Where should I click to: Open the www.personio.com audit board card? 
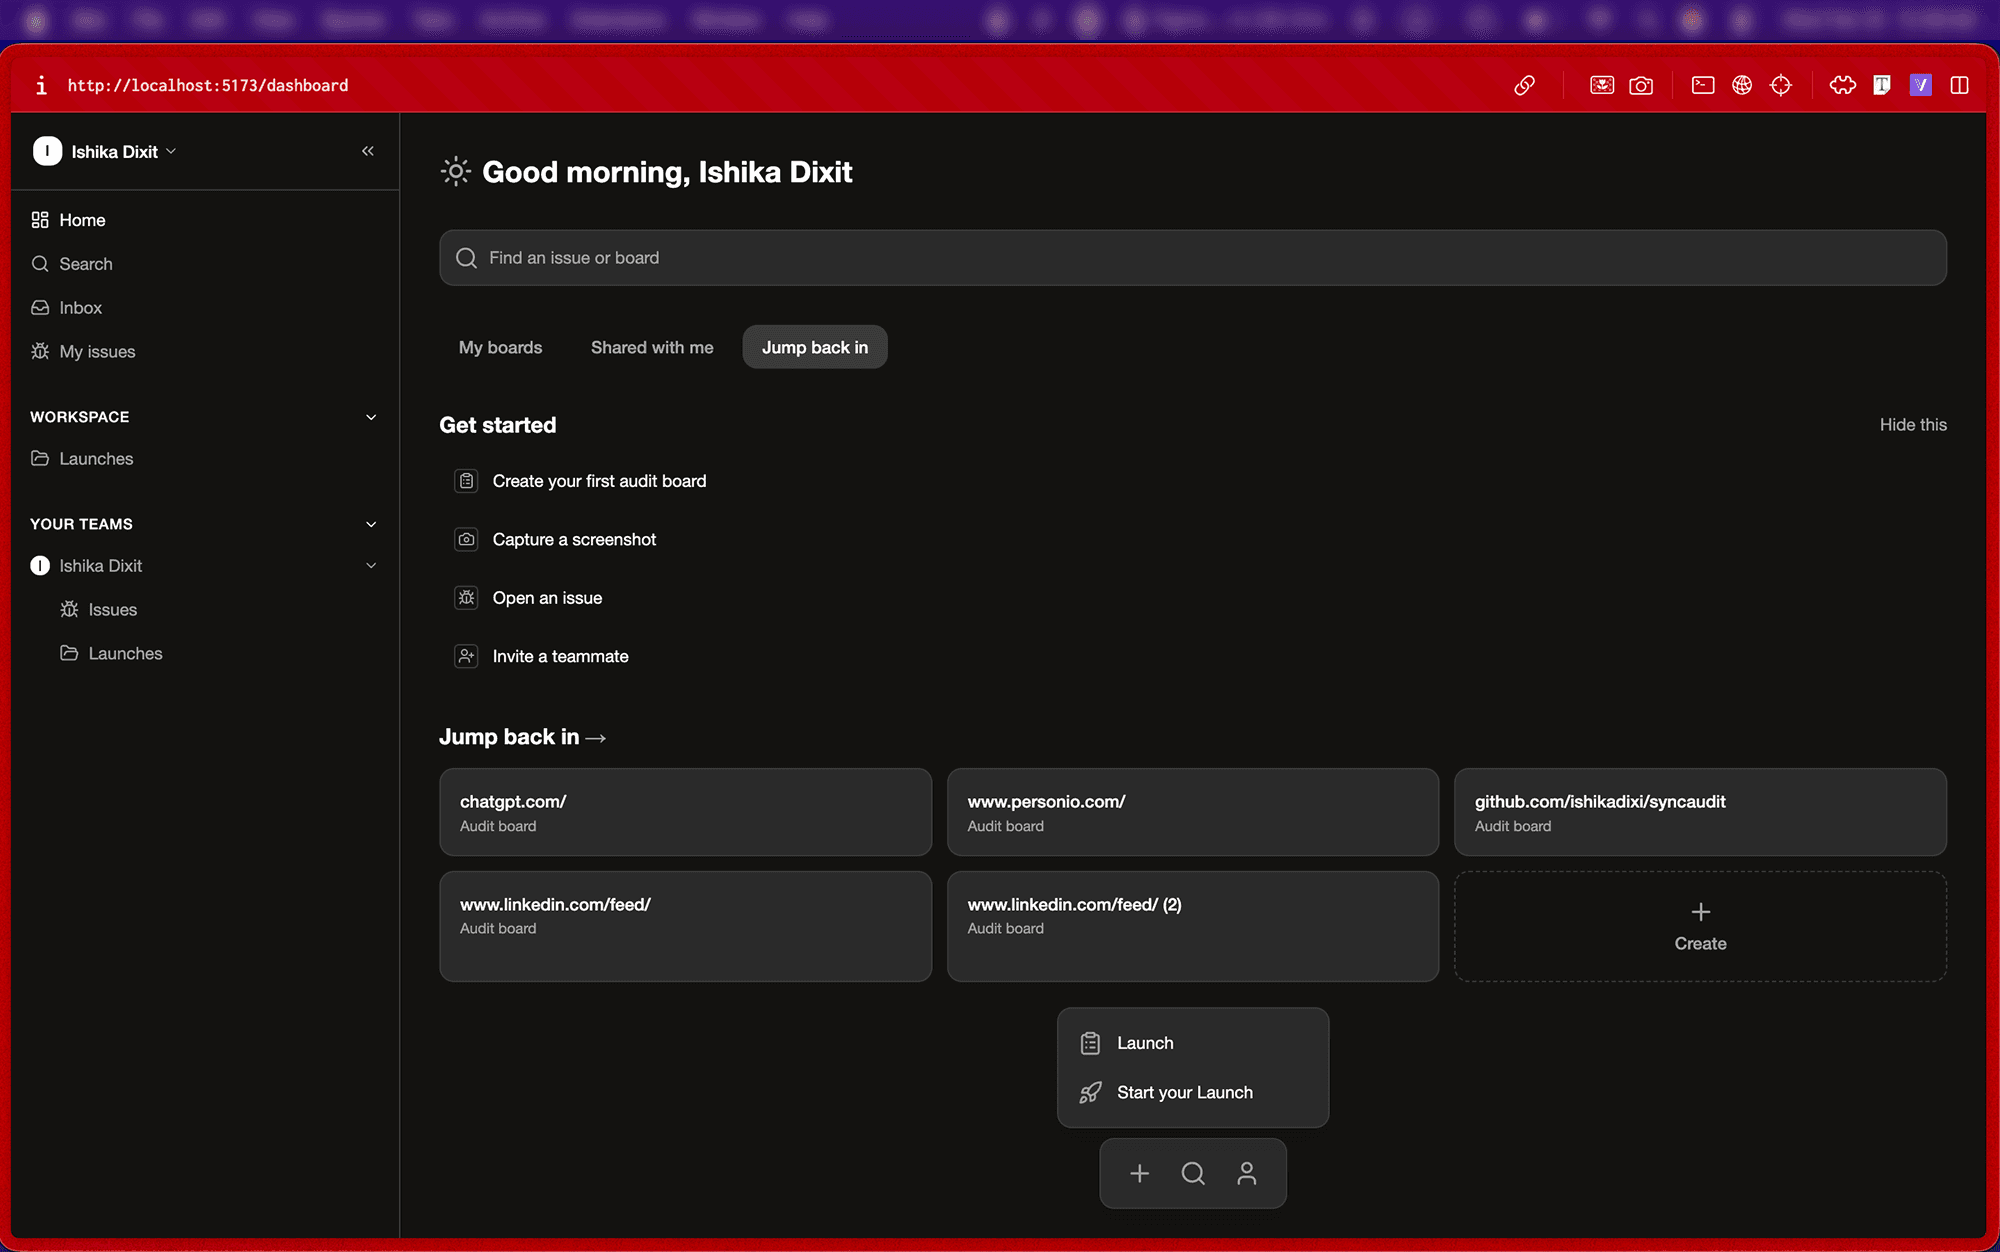tap(1192, 812)
